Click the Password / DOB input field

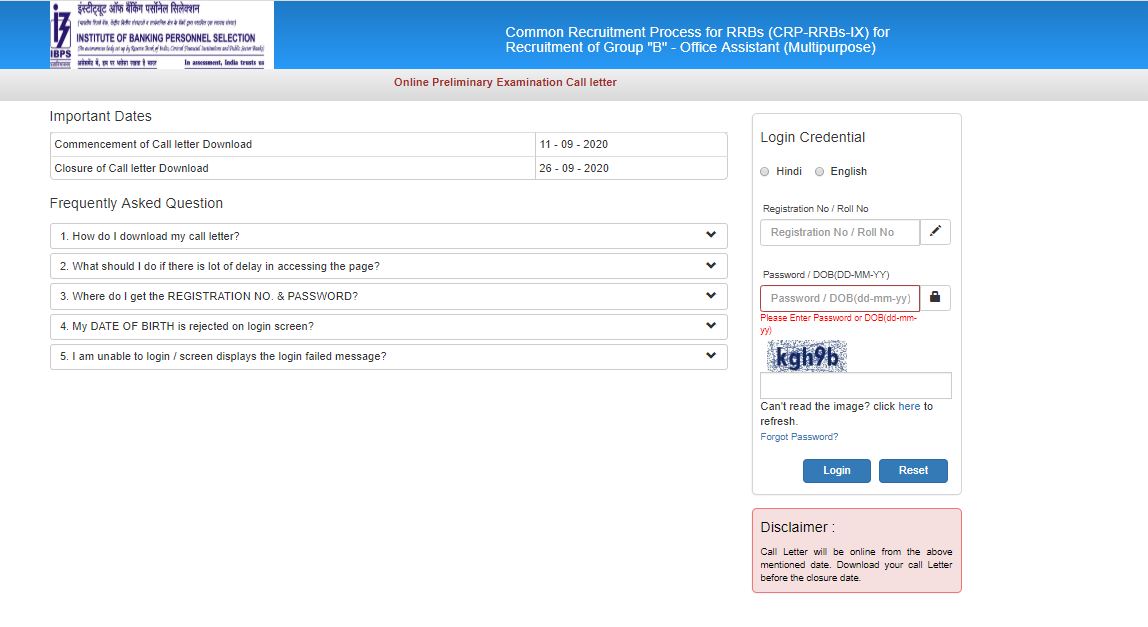(x=839, y=297)
